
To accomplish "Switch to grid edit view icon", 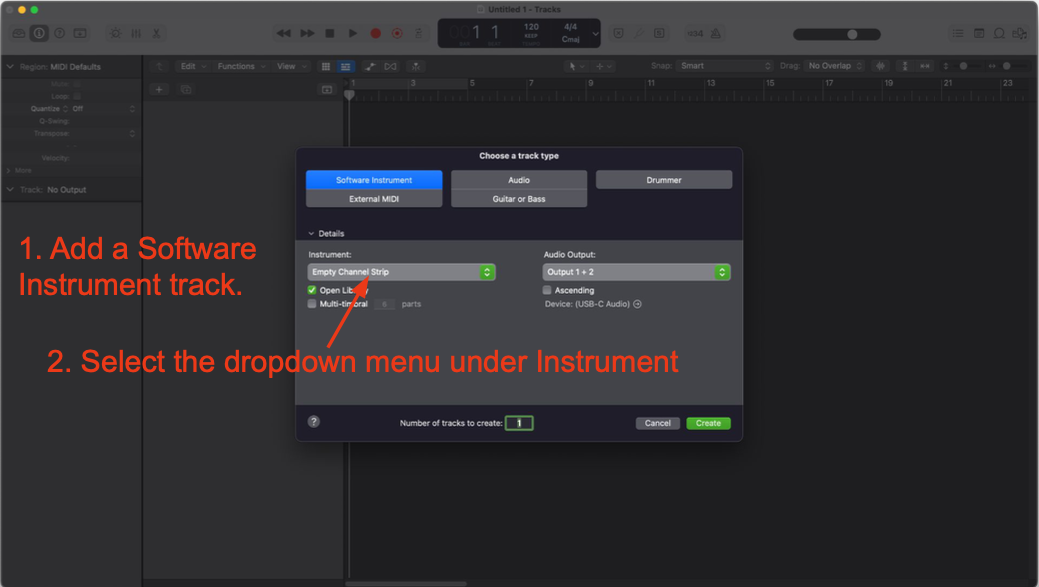I will tap(326, 66).
